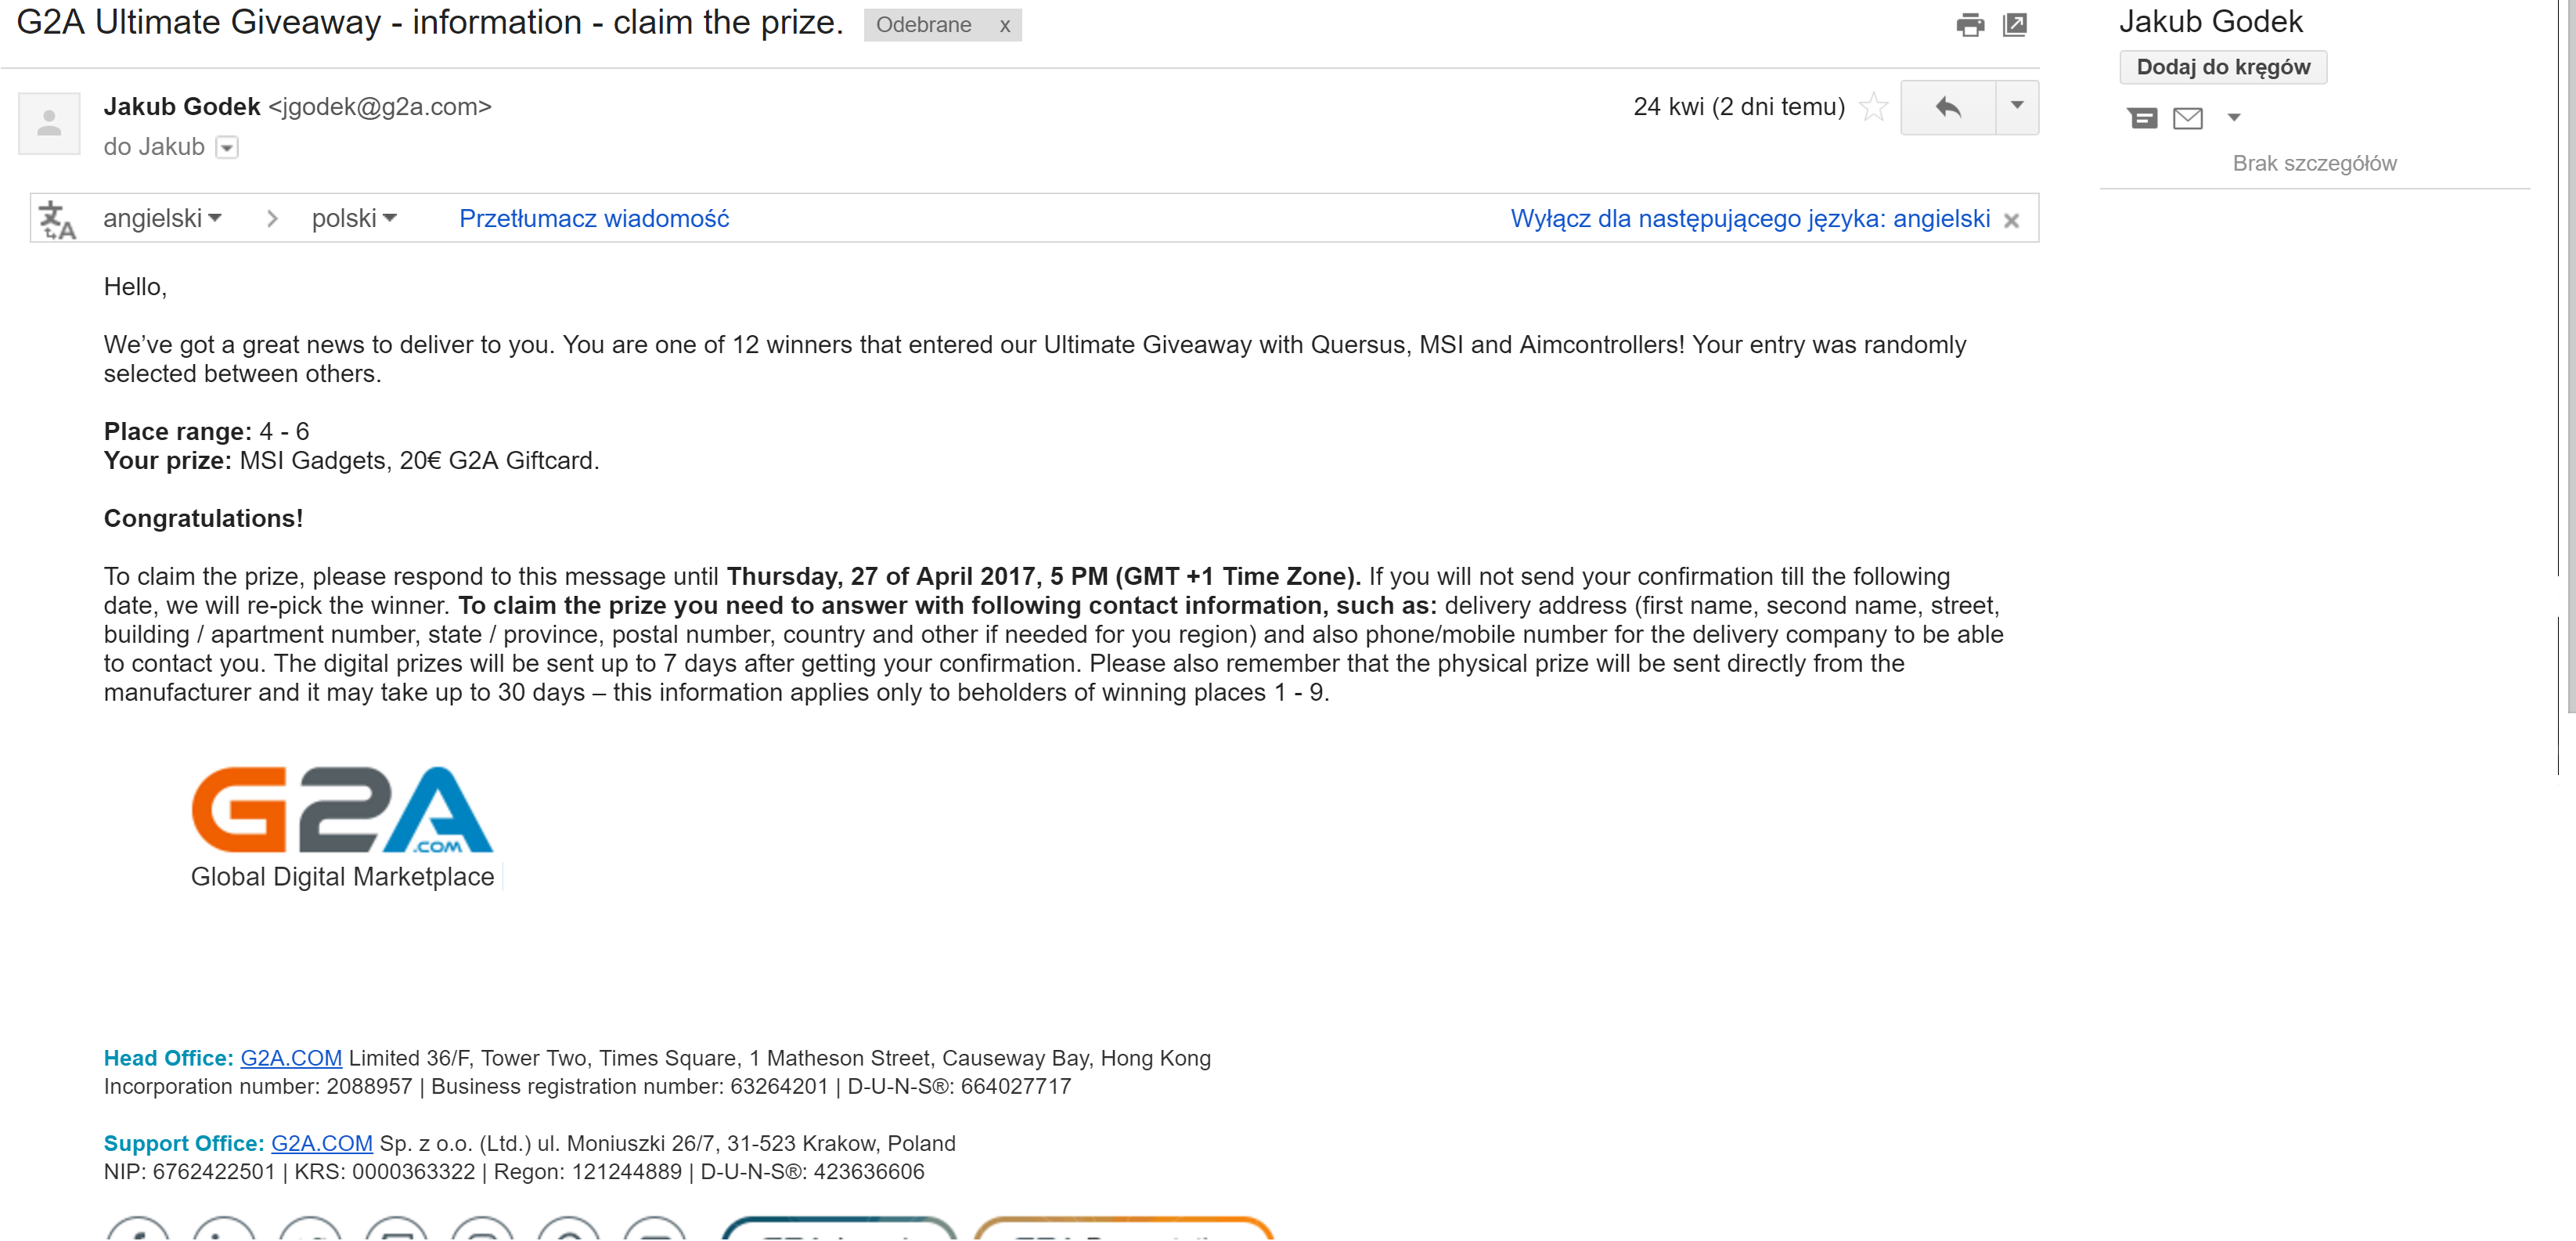
Task: Expand the contact panel's small dropdown arrow
Action: [2234, 118]
